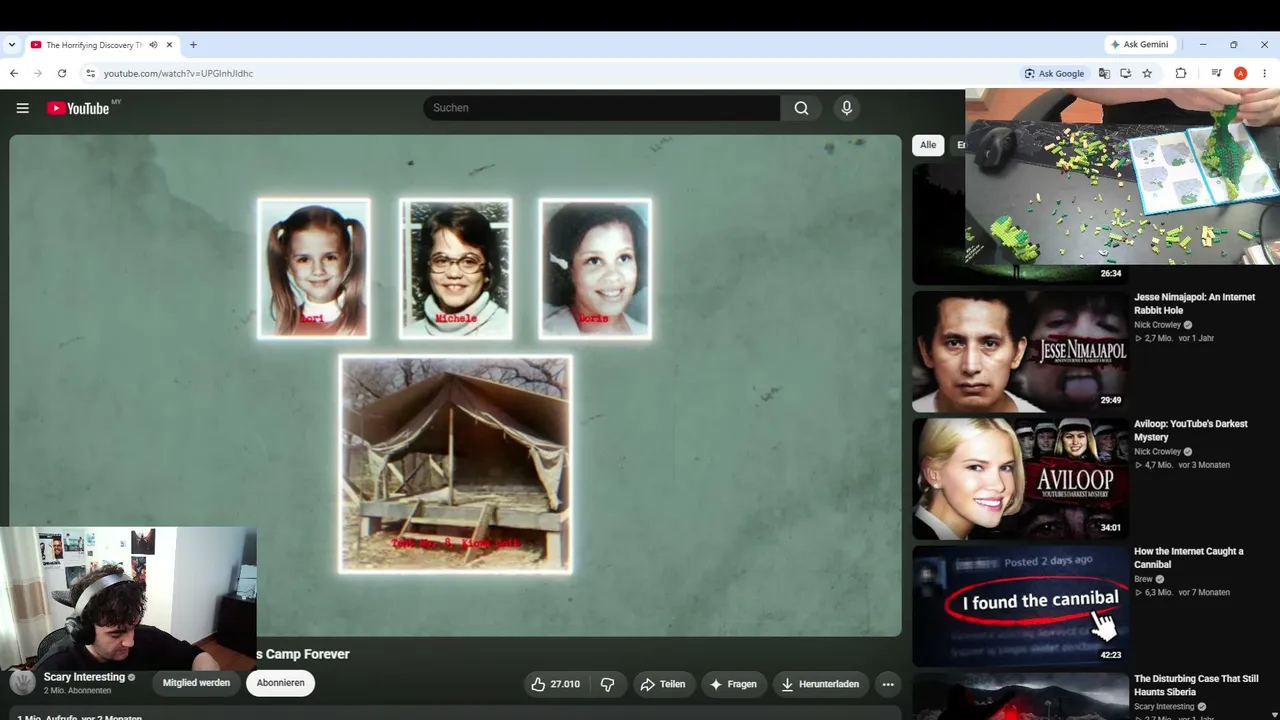1280x720 pixels.
Task: Dislike the video with thumbs down
Action: pyautogui.click(x=607, y=684)
